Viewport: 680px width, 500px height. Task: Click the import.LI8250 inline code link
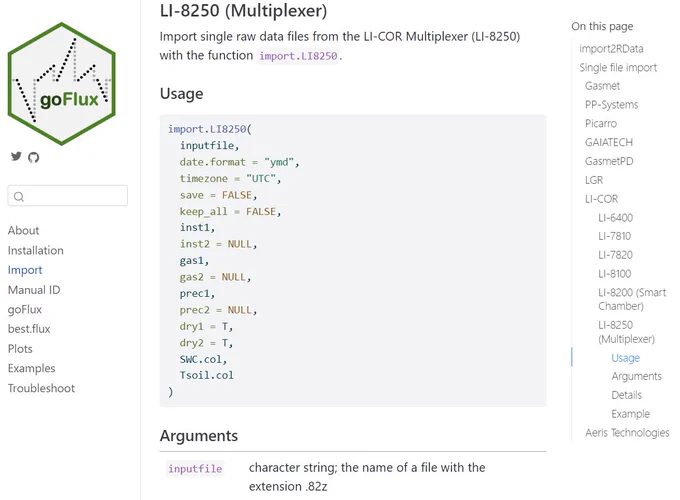[x=298, y=56]
